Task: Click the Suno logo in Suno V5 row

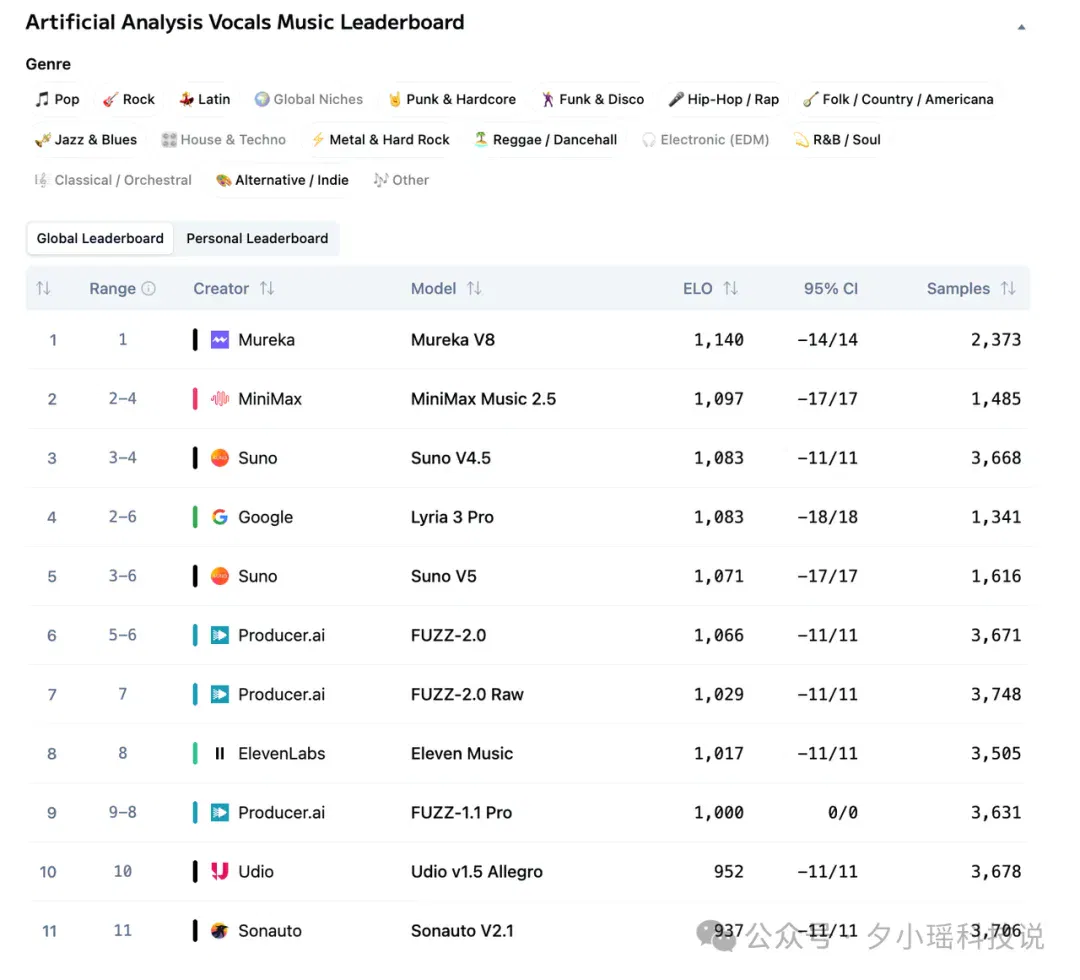Action: click(220, 576)
